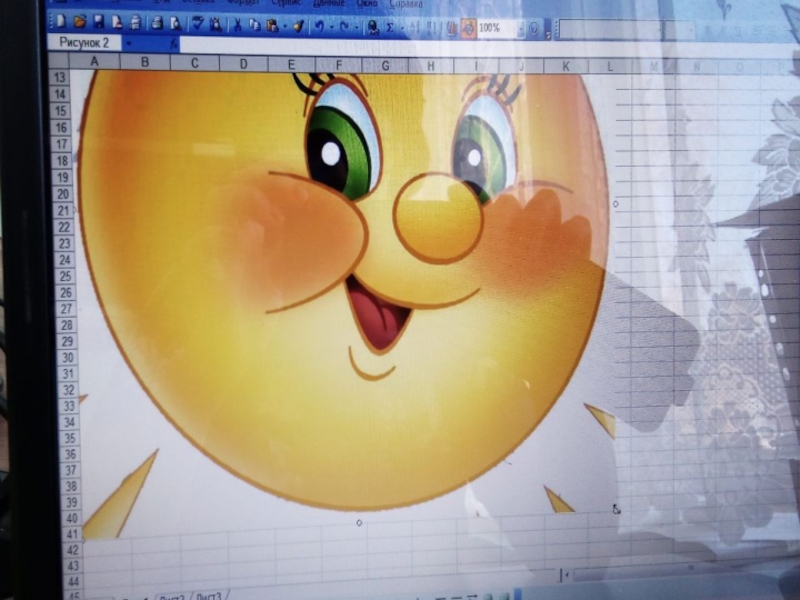Grab the picture's bottom-middle resize handle

click(359, 523)
